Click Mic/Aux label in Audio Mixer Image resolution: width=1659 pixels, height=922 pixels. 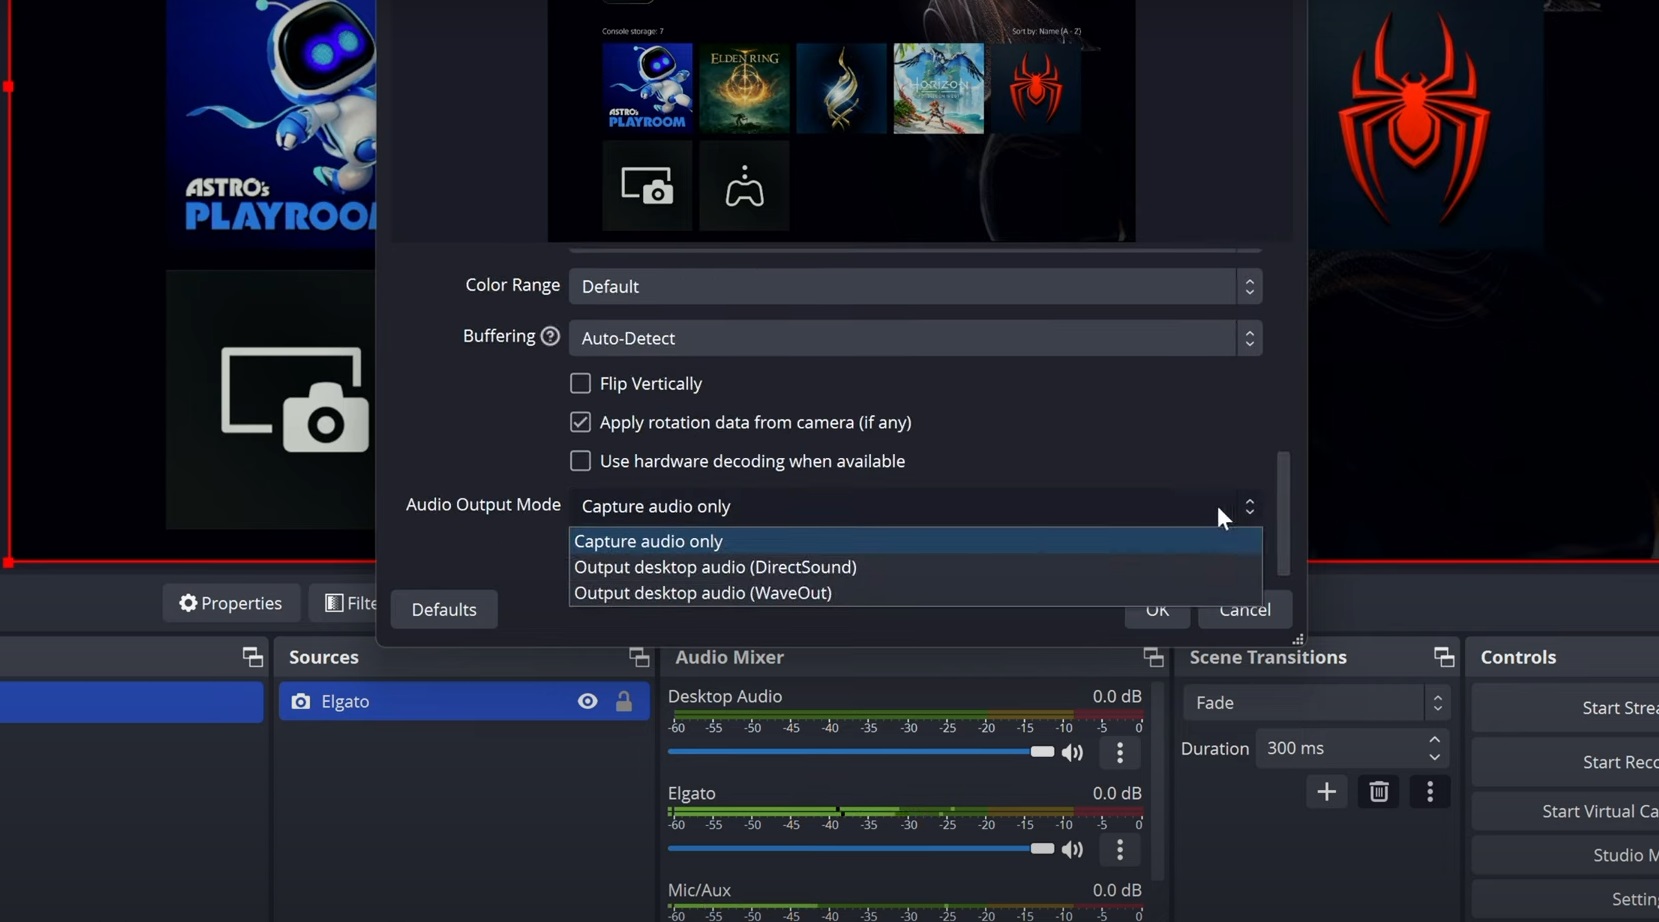point(699,890)
